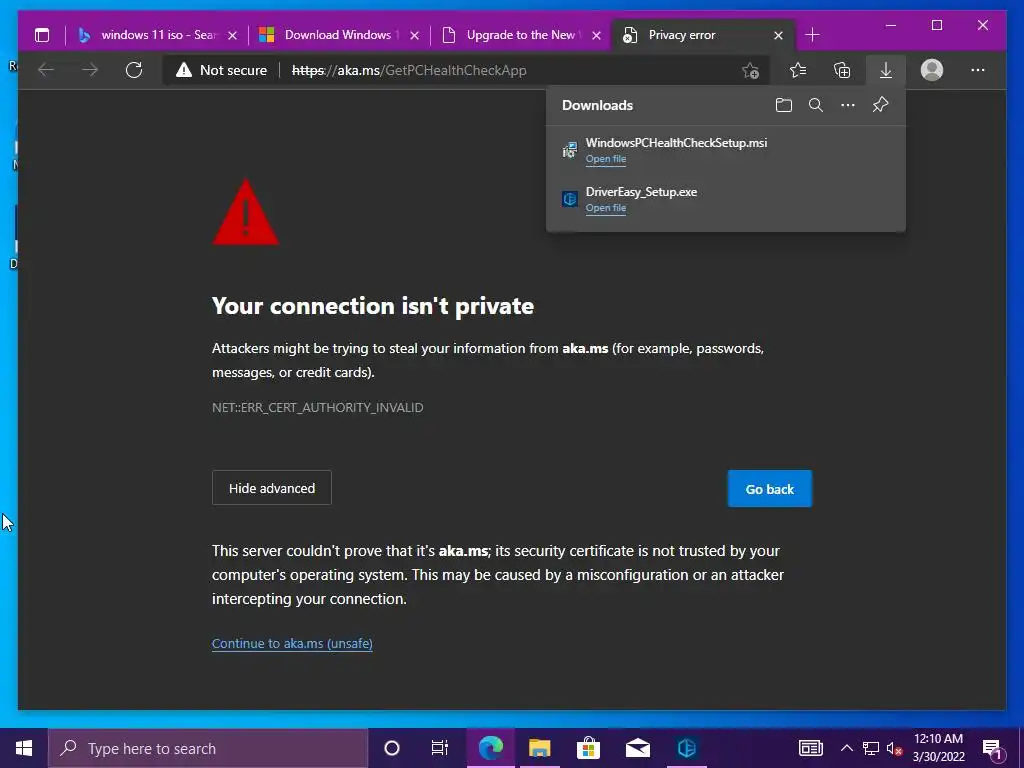Viewport: 1024px width, 768px height.
Task: Open the tab actions menu icon
Action: (x=42, y=35)
